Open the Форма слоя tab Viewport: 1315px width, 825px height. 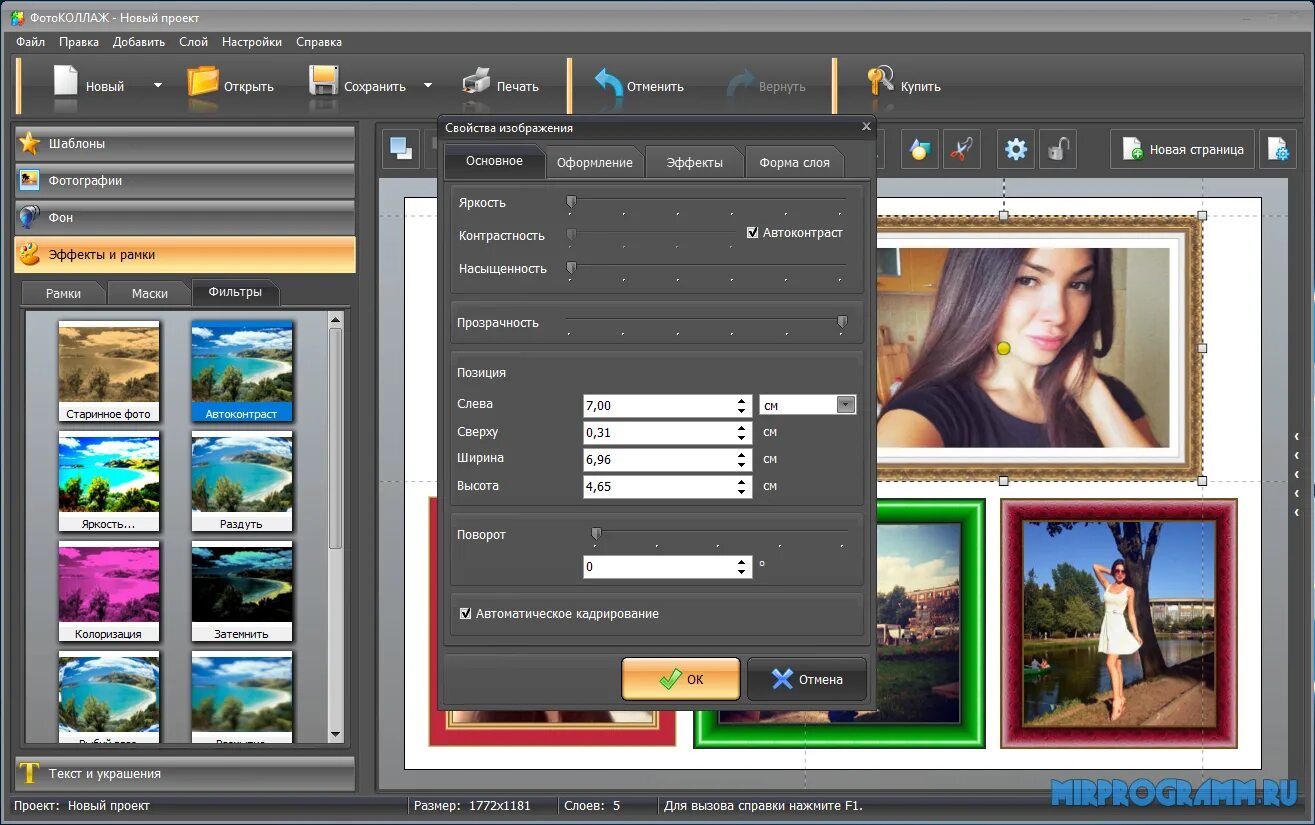click(794, 162)
